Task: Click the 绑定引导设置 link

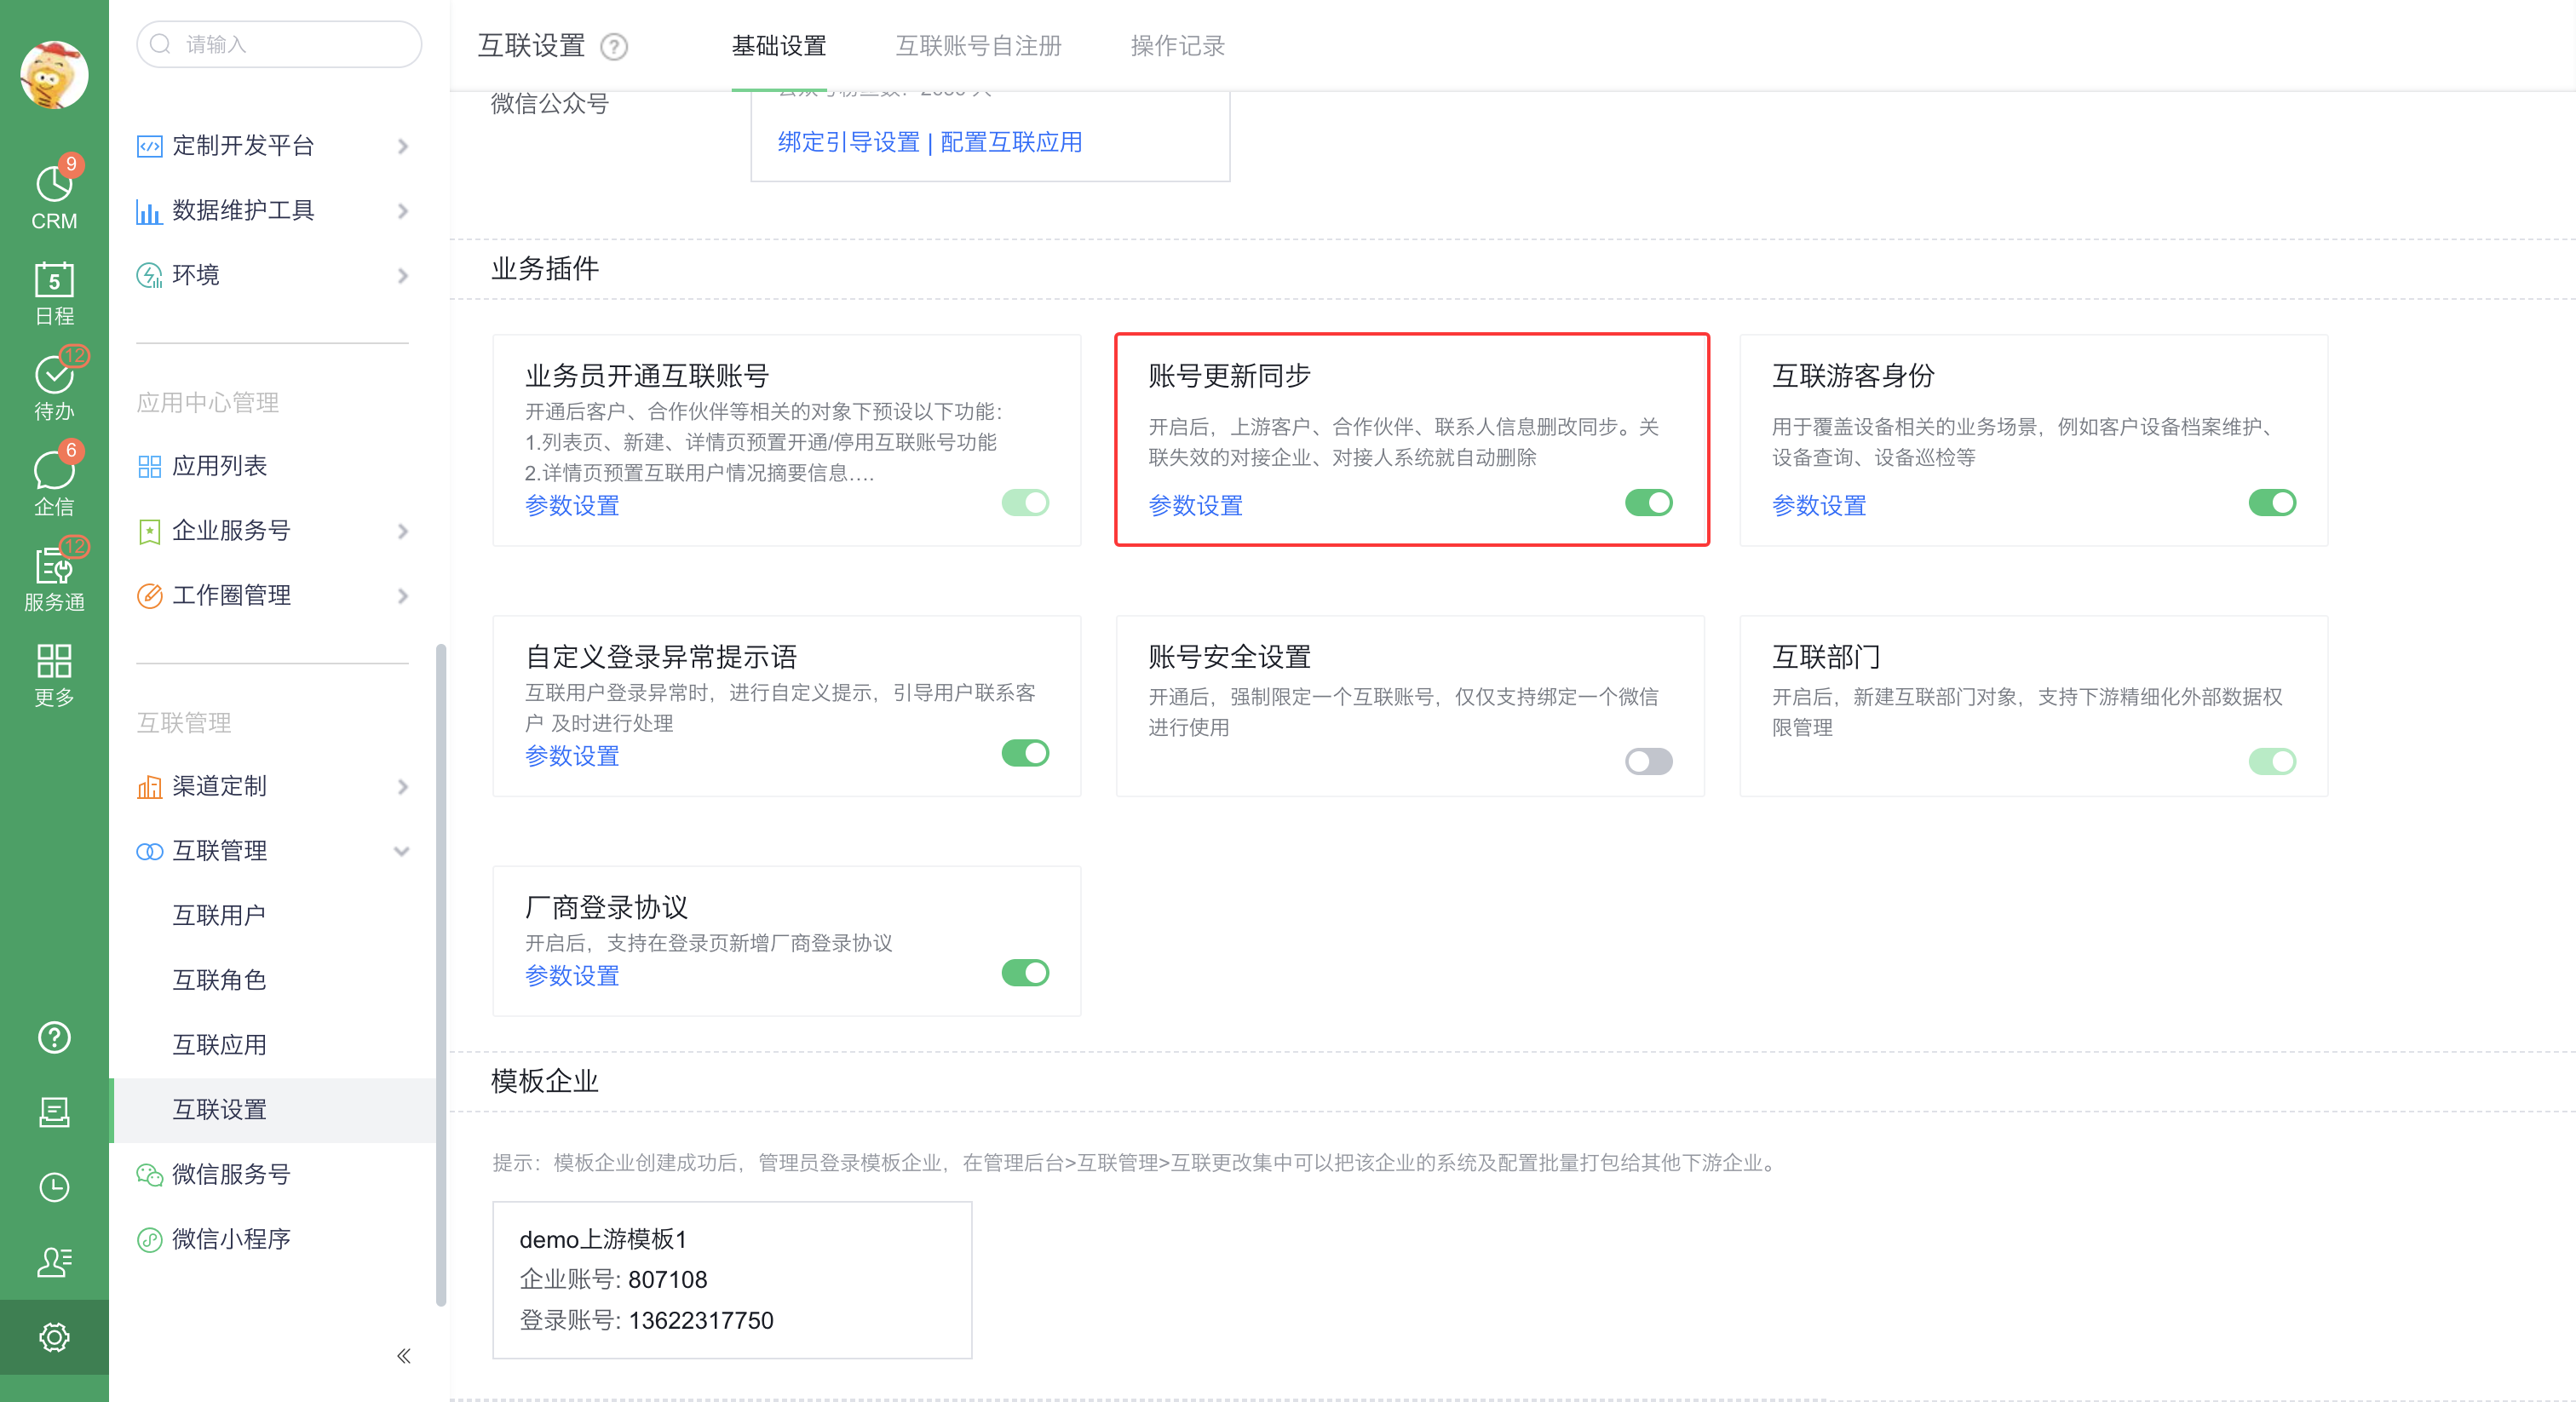Action: [848, 142]
